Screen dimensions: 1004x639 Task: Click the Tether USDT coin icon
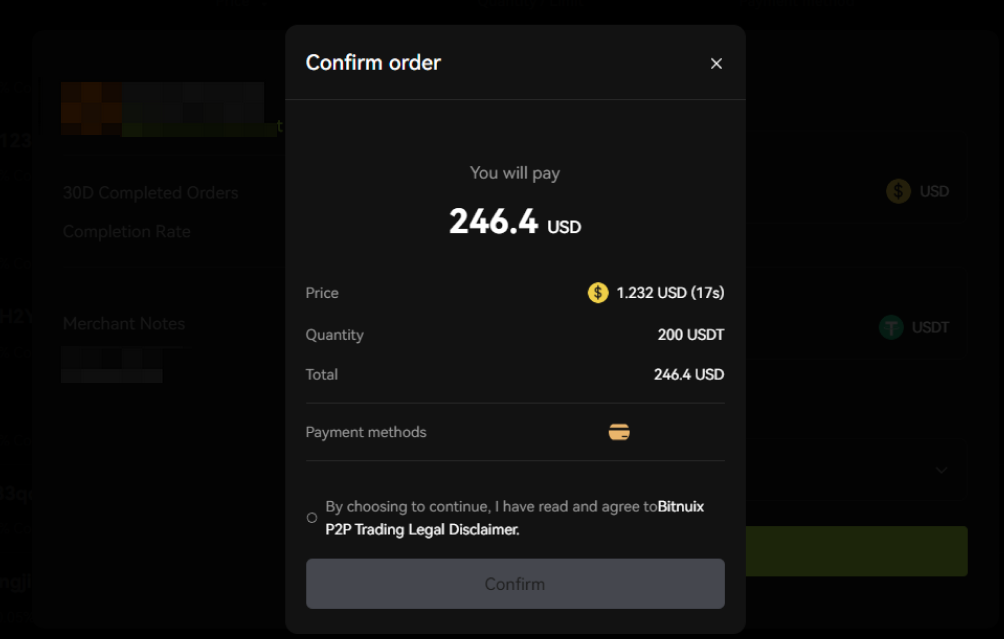point(891,327)
